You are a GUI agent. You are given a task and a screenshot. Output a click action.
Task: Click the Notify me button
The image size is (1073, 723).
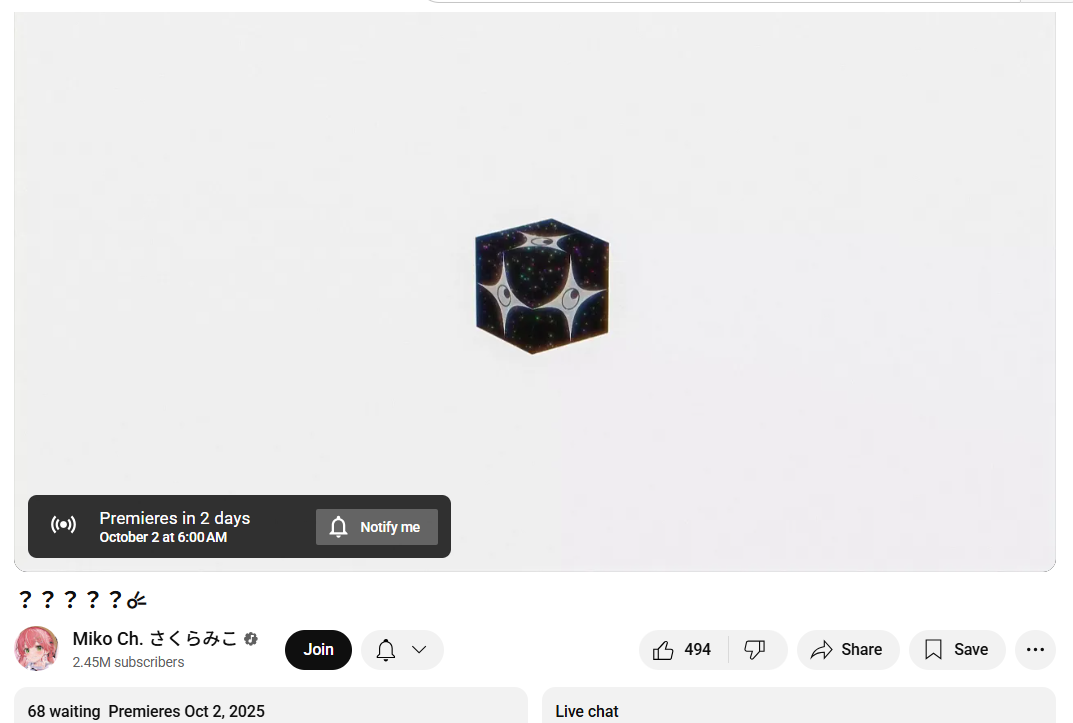(377, 527)
